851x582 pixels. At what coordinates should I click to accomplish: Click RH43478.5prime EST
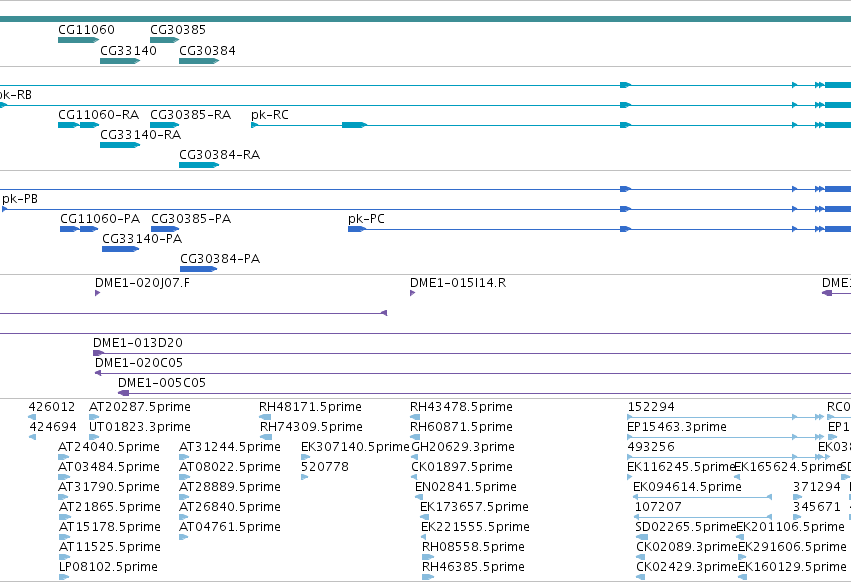pos(415,417)
